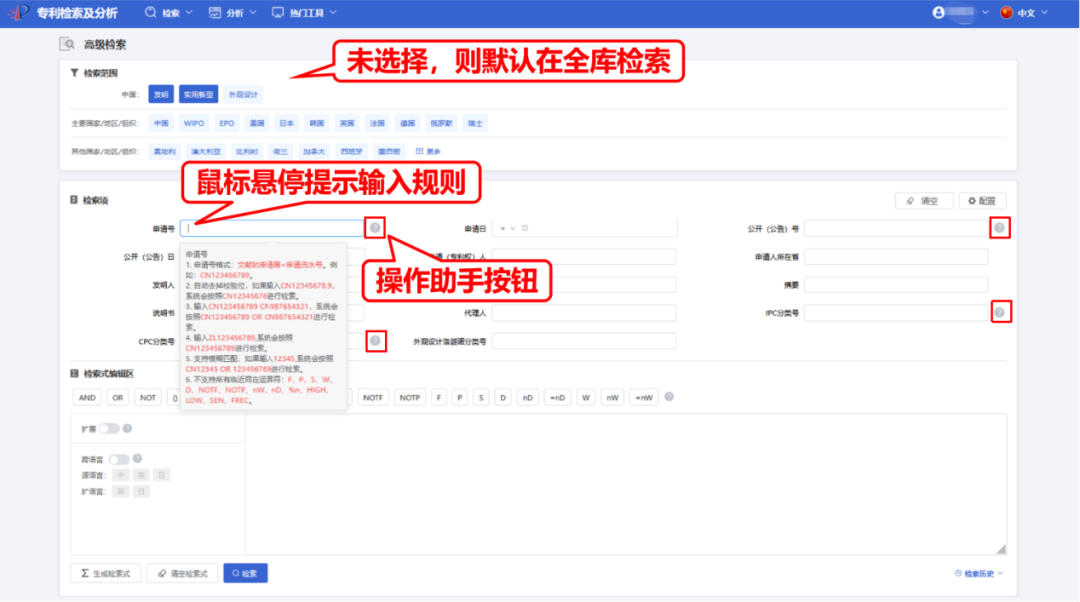This screenshot has height=602, width=1080.
Task: Click the blue 检索 search button
Action: tap(244, 573)
